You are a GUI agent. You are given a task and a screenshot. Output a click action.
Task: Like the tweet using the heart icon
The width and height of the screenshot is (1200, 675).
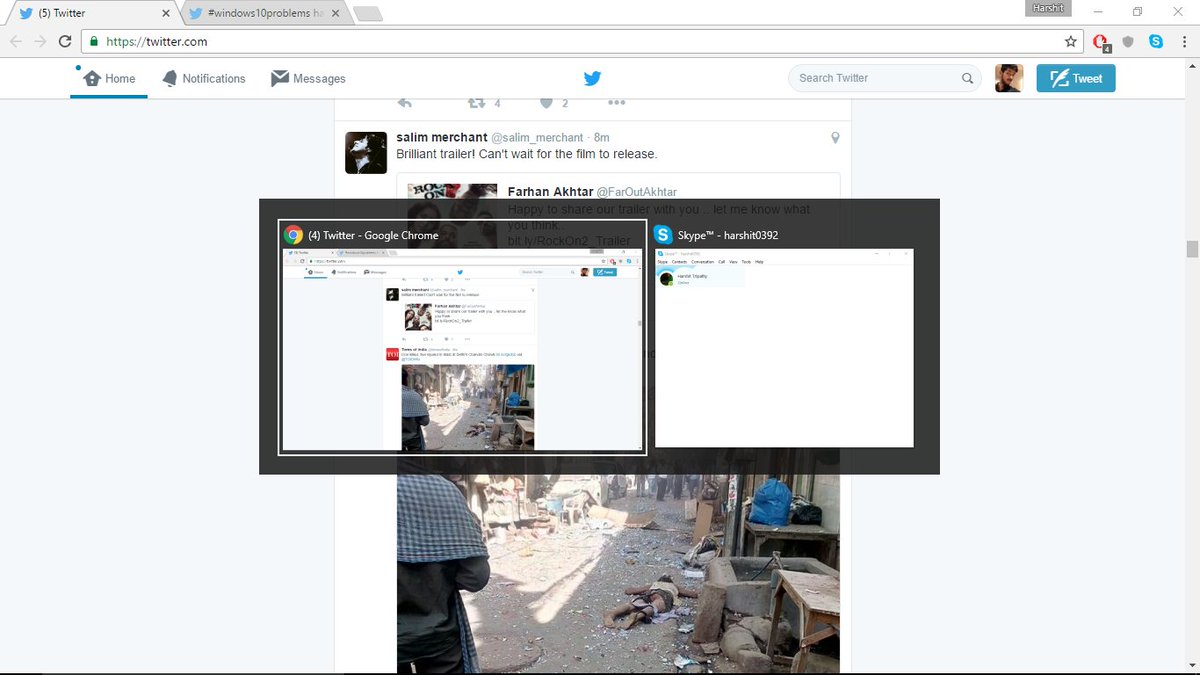tap(548, 102)
